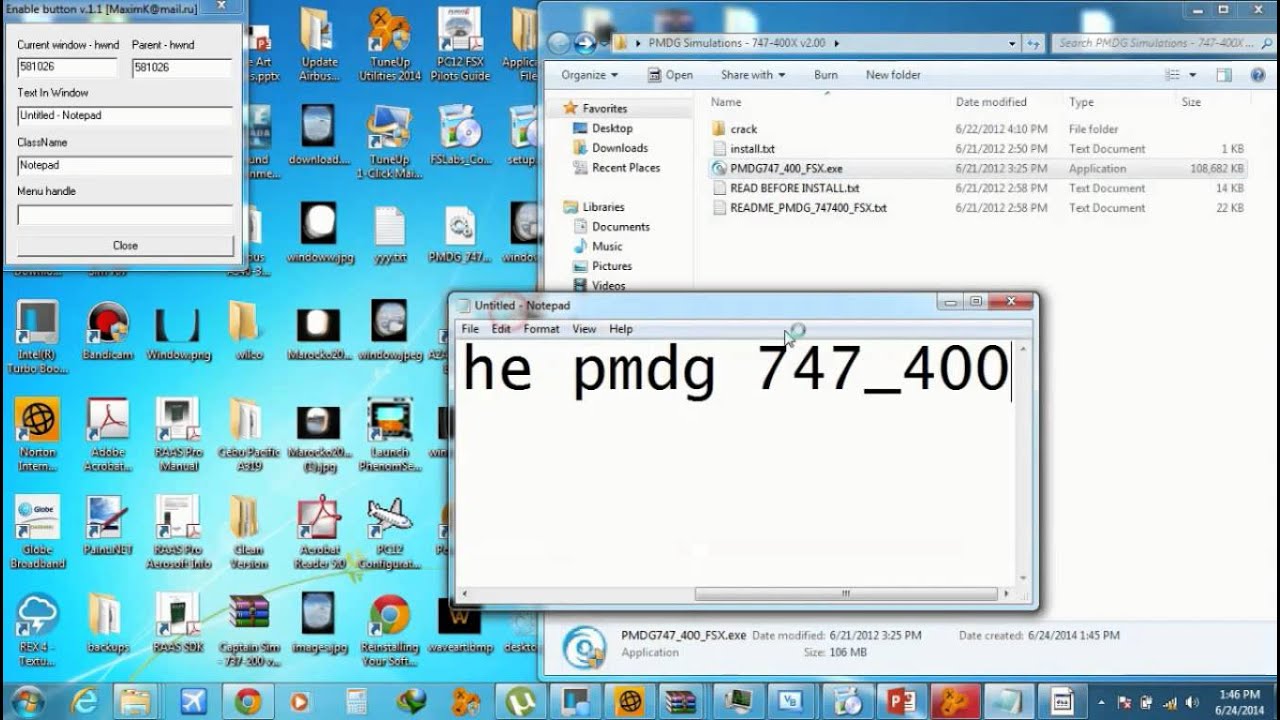The image size is (1280, 720).
Task: Open the Organize dropdown in Explorer
Action: [589, 75]
